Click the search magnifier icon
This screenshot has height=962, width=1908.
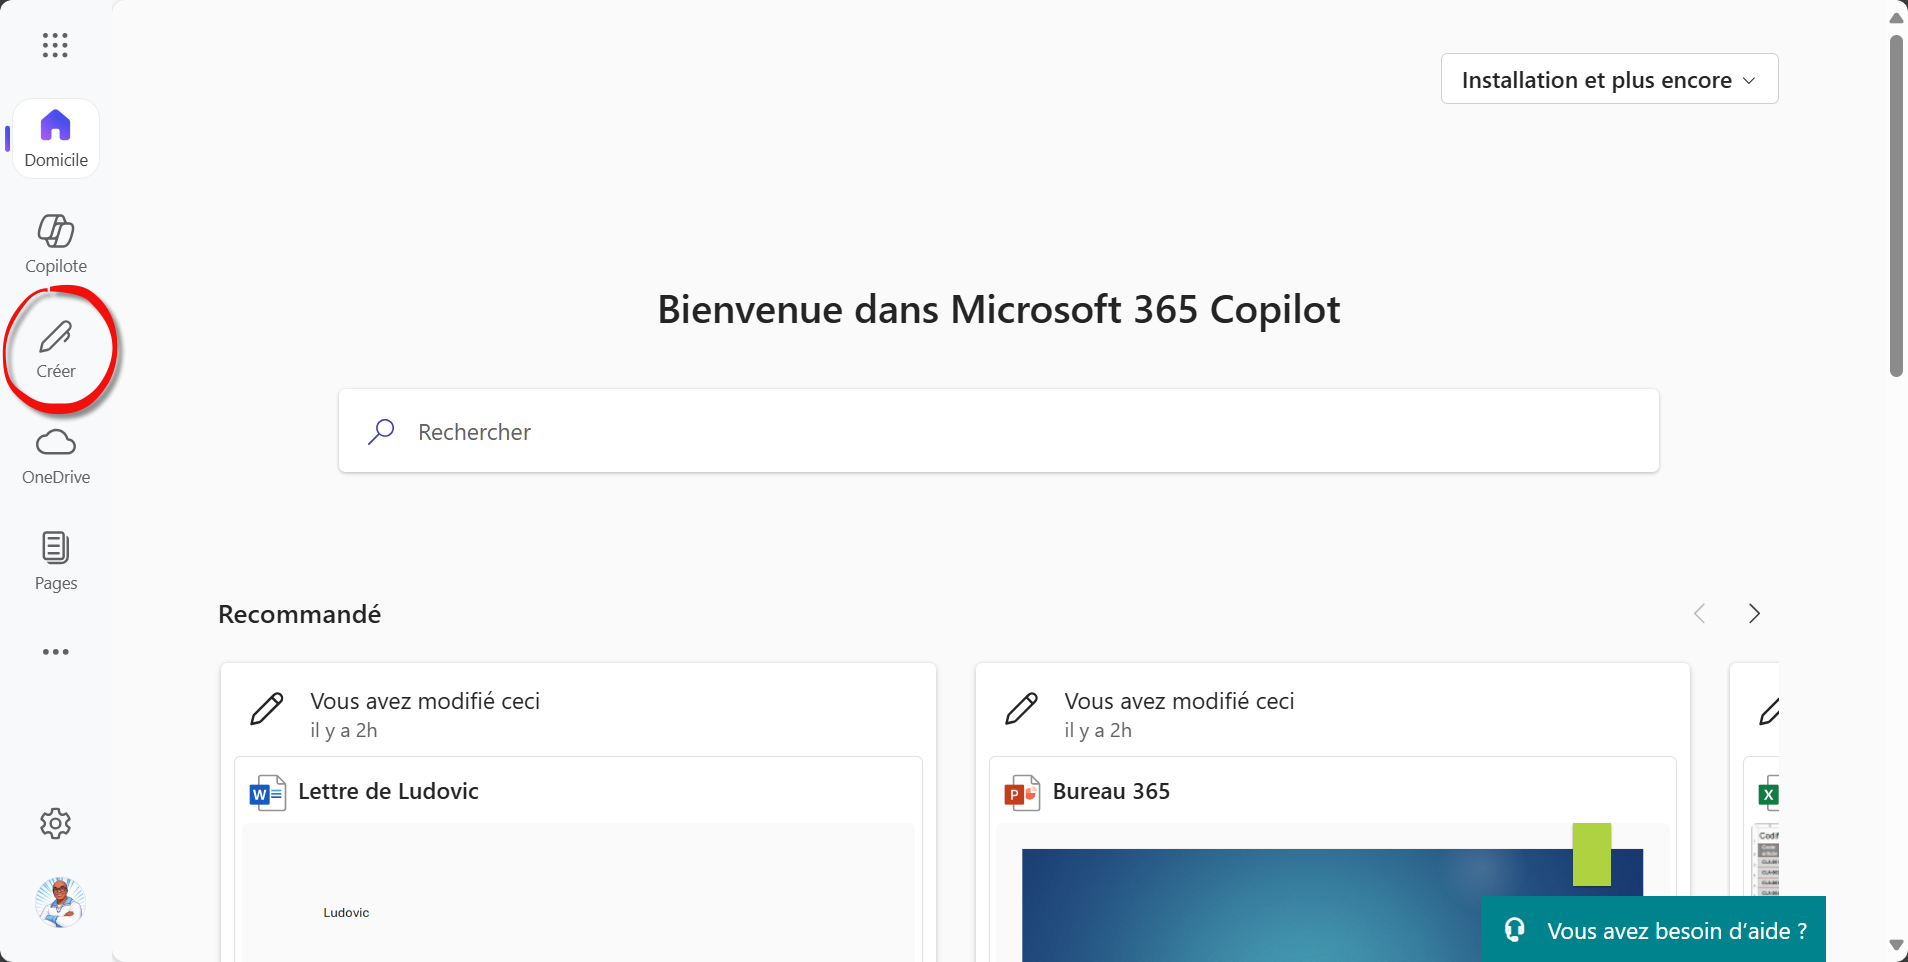tap(381, 432)
